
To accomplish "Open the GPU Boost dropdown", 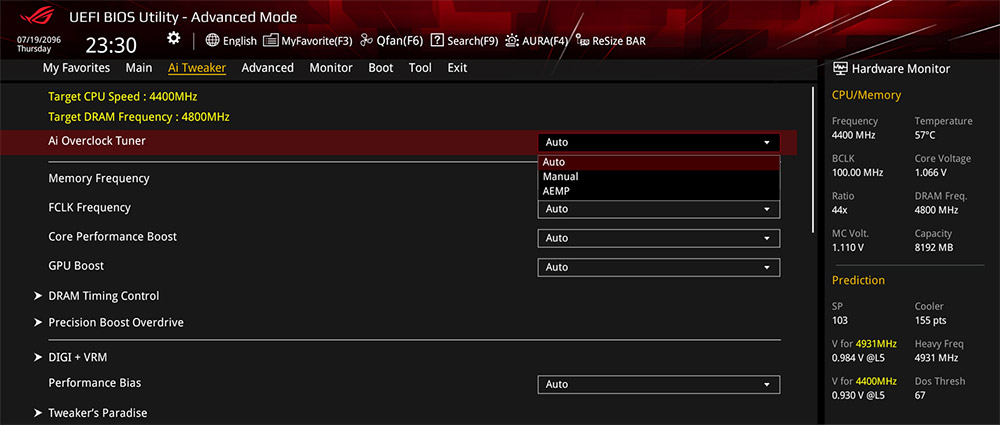I will [x=658, y=267].
